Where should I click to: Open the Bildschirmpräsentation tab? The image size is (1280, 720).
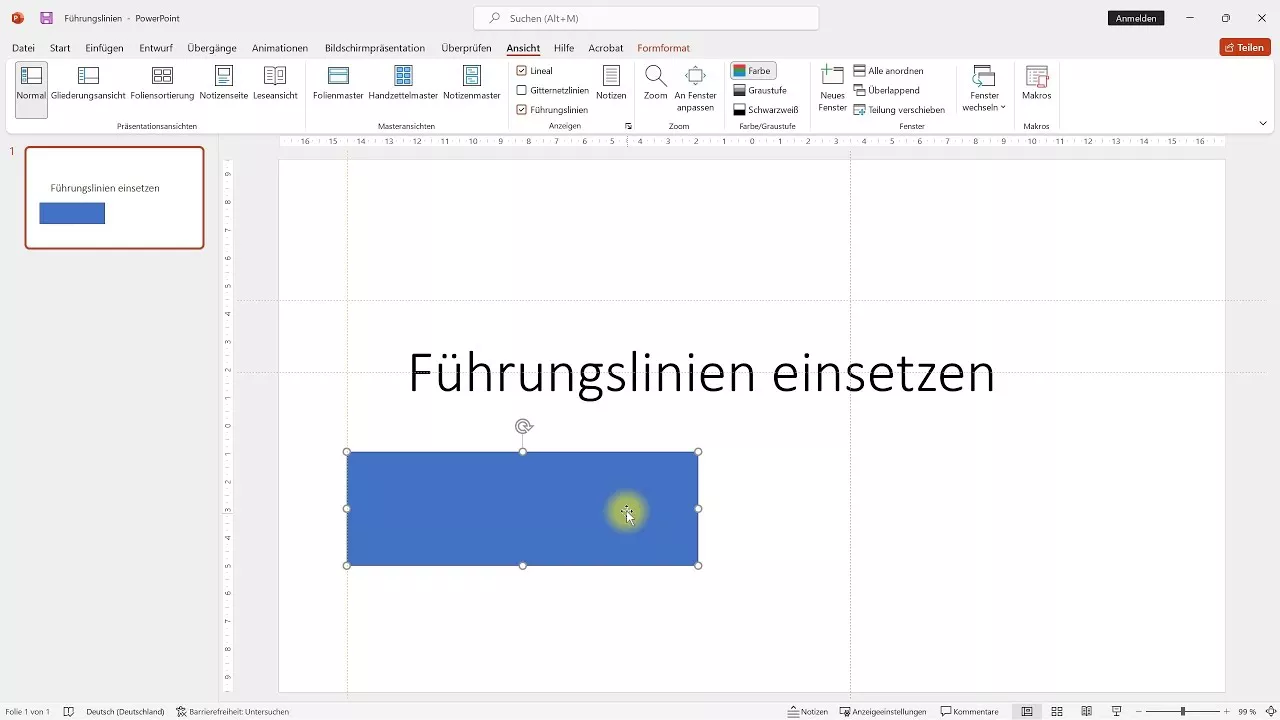pyautogui.click(x=375, y=48)
